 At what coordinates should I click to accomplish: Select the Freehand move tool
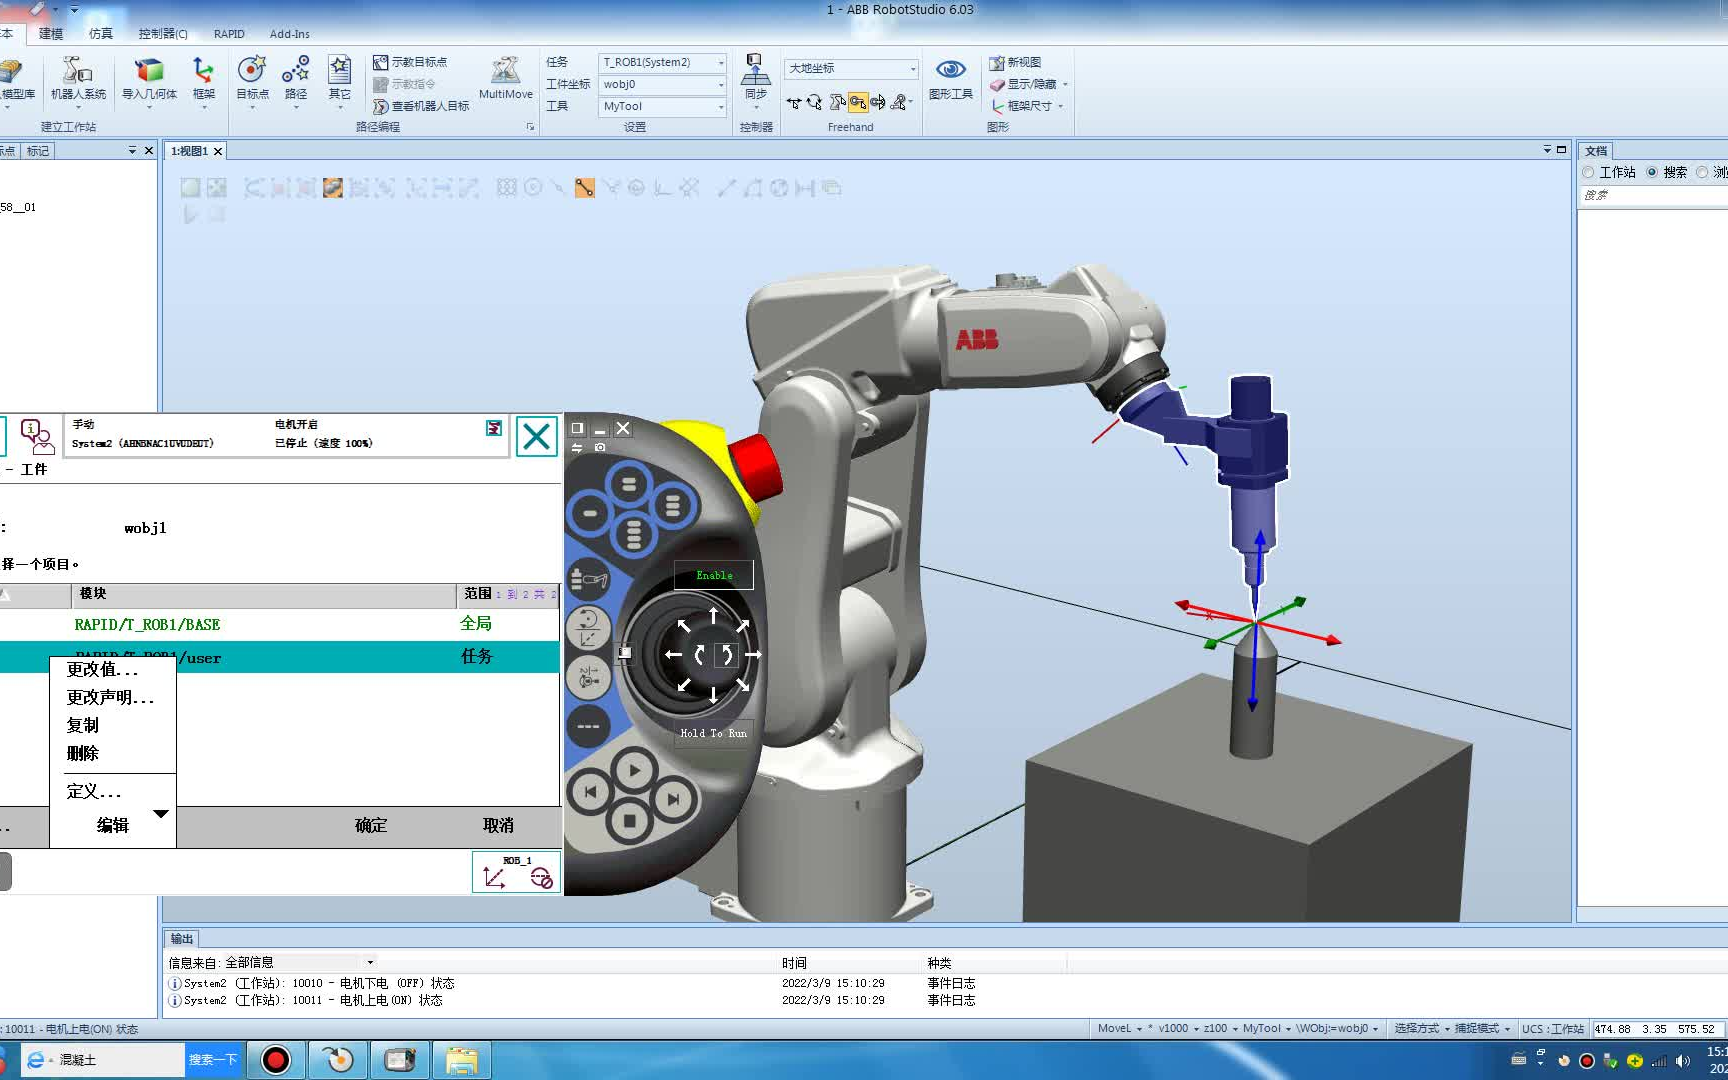pos(794,103)
